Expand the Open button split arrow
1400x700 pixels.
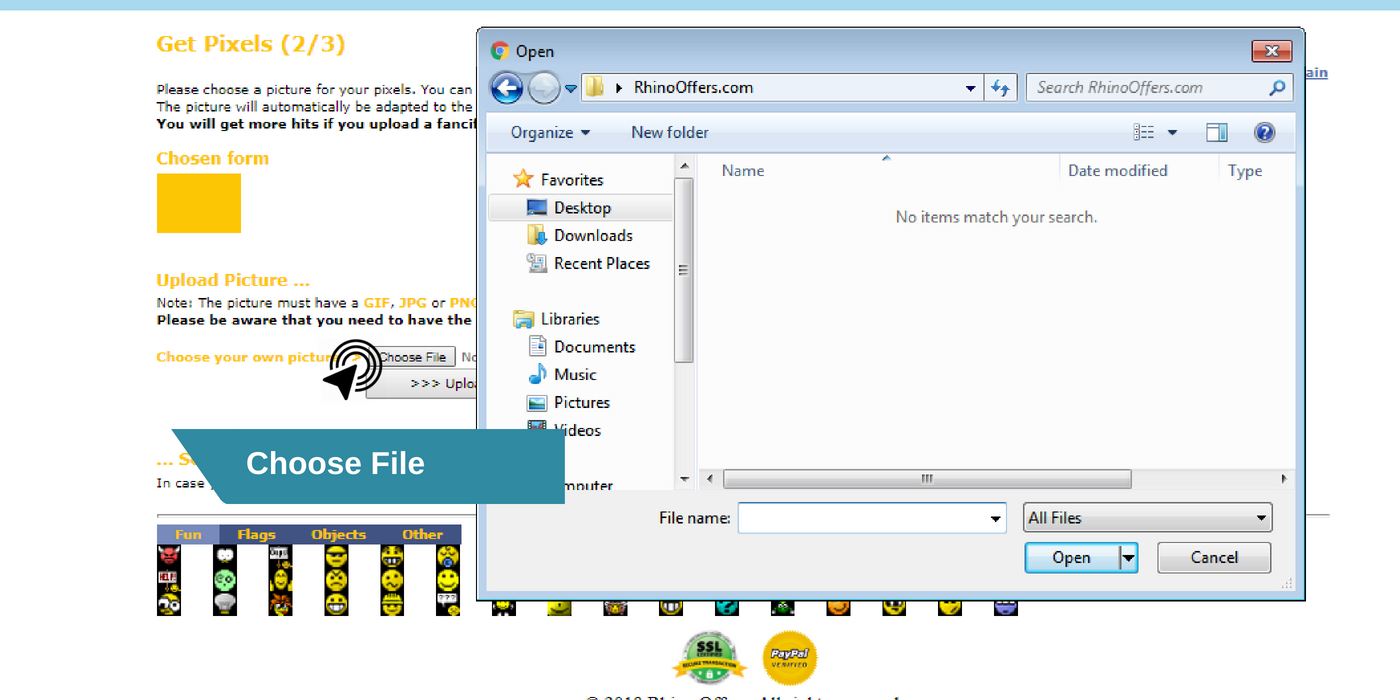point(1128,558)
